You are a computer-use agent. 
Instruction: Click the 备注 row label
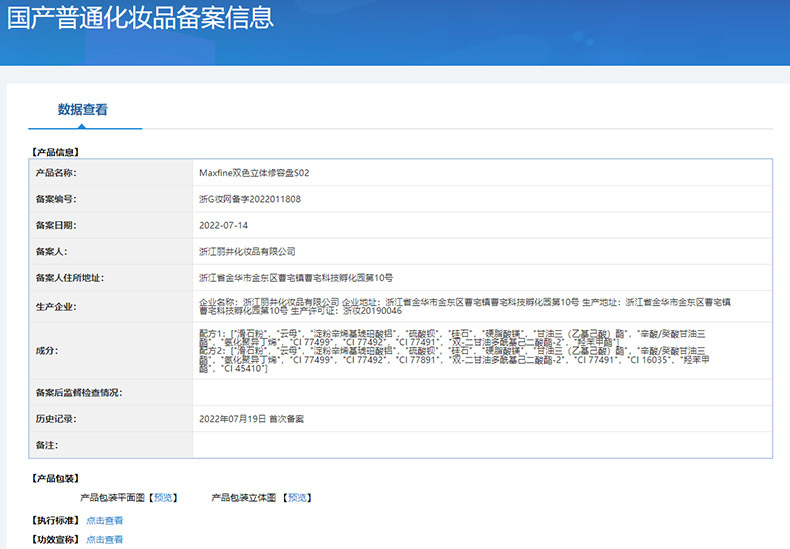(x=46, y=445)
